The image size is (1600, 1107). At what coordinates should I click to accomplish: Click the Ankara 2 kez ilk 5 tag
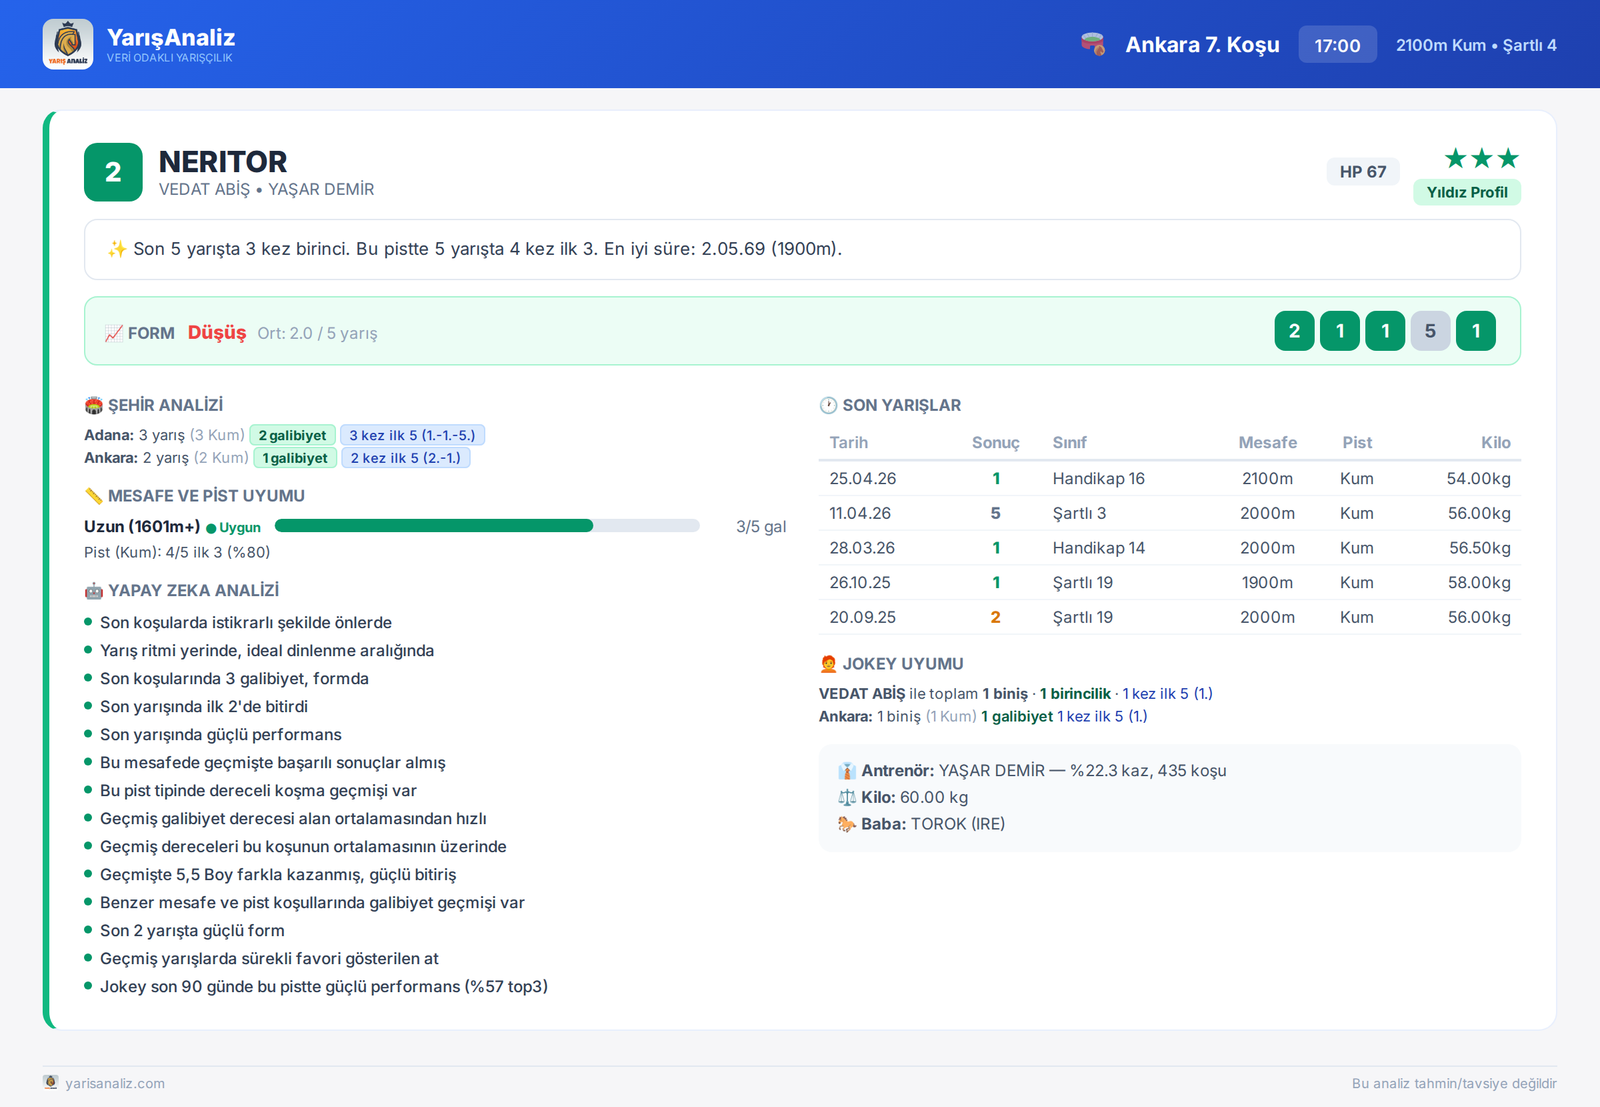(405, 458)
